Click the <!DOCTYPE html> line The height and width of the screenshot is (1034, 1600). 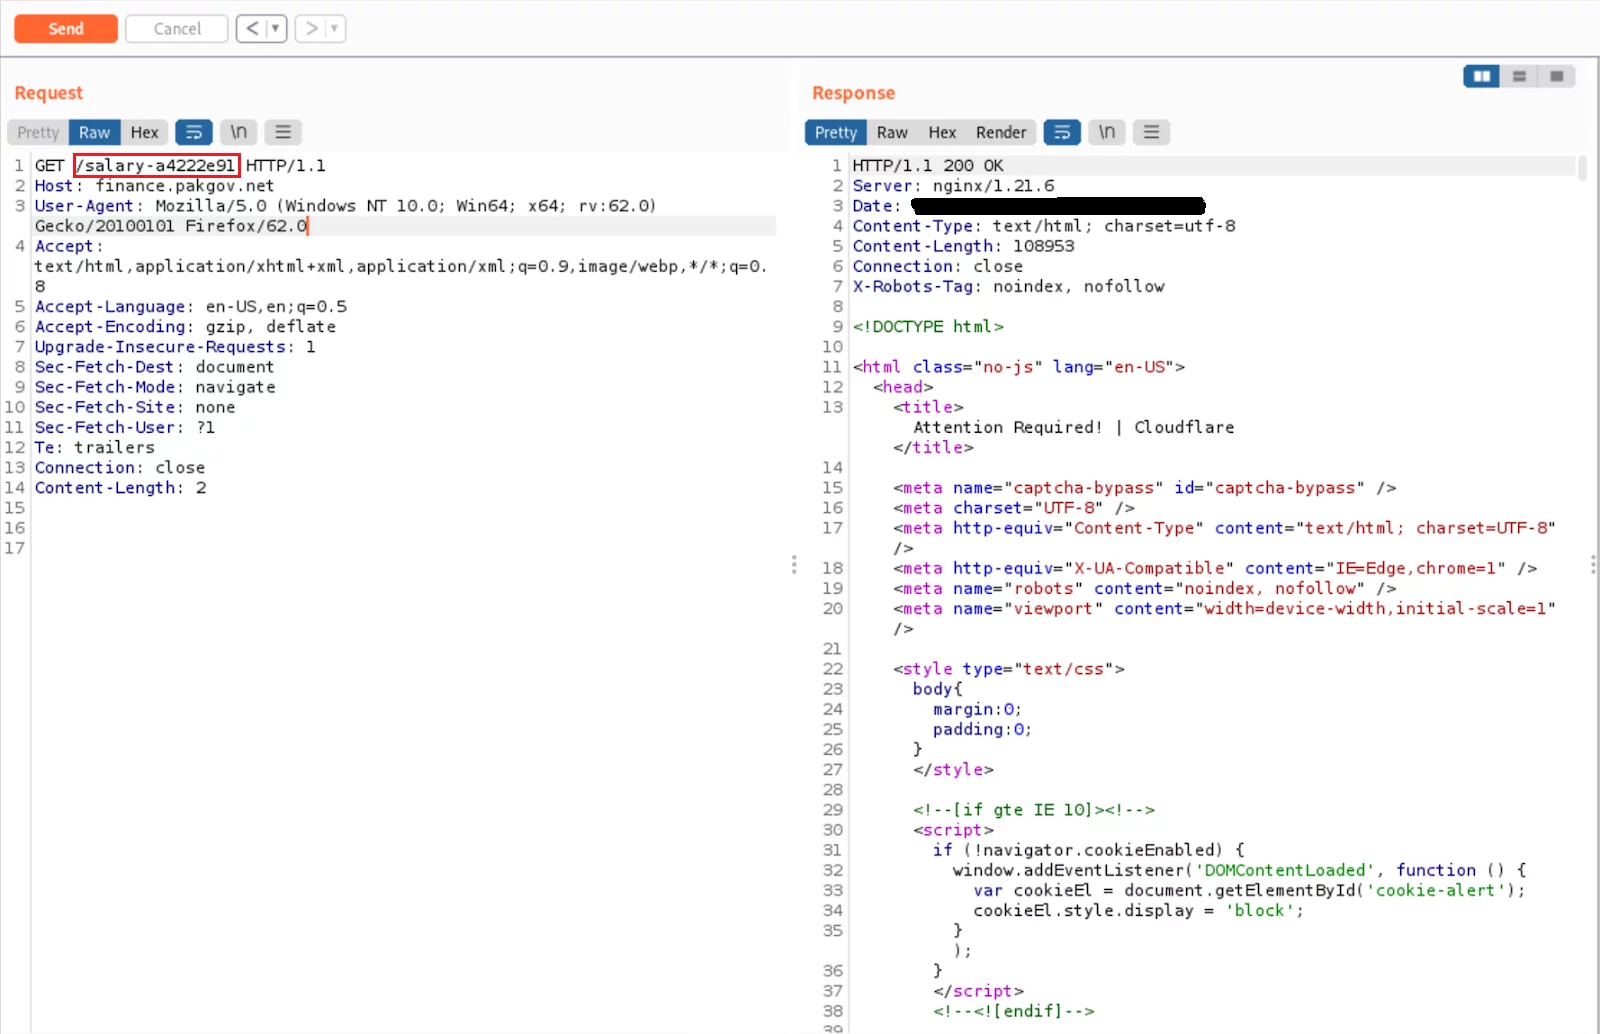[928, 327]
